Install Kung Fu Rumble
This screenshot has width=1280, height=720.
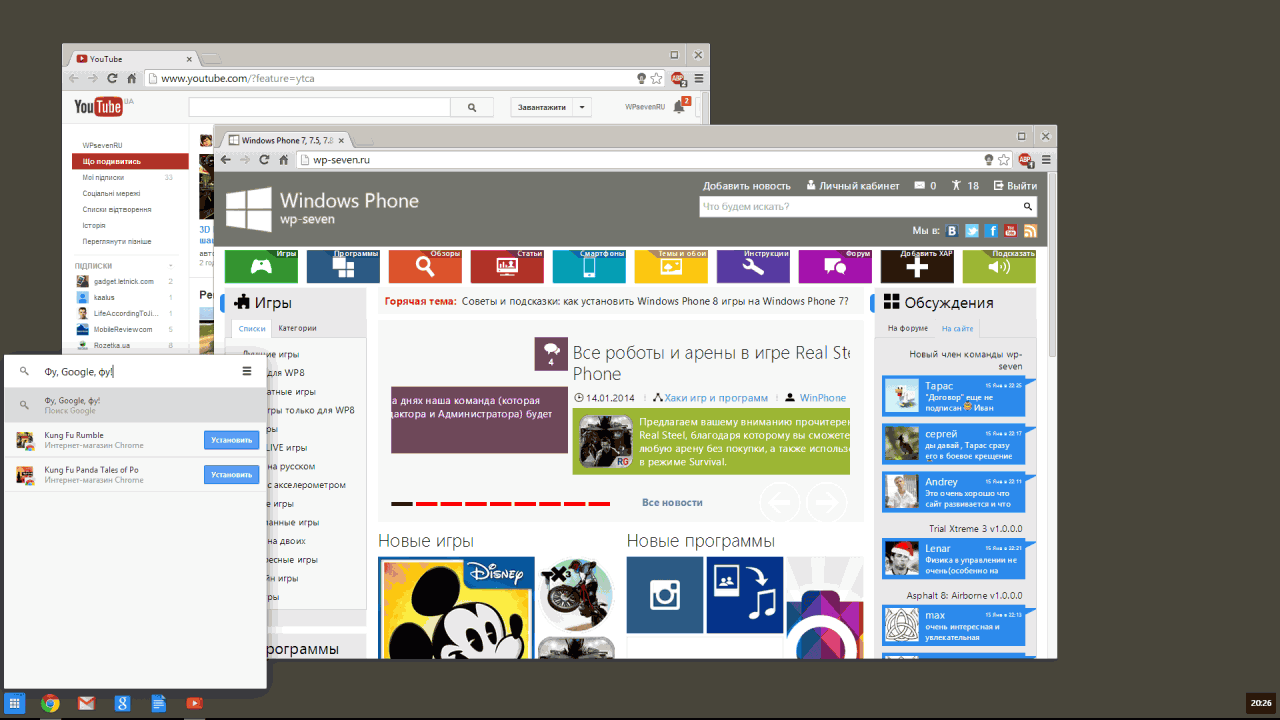point(231,440)
